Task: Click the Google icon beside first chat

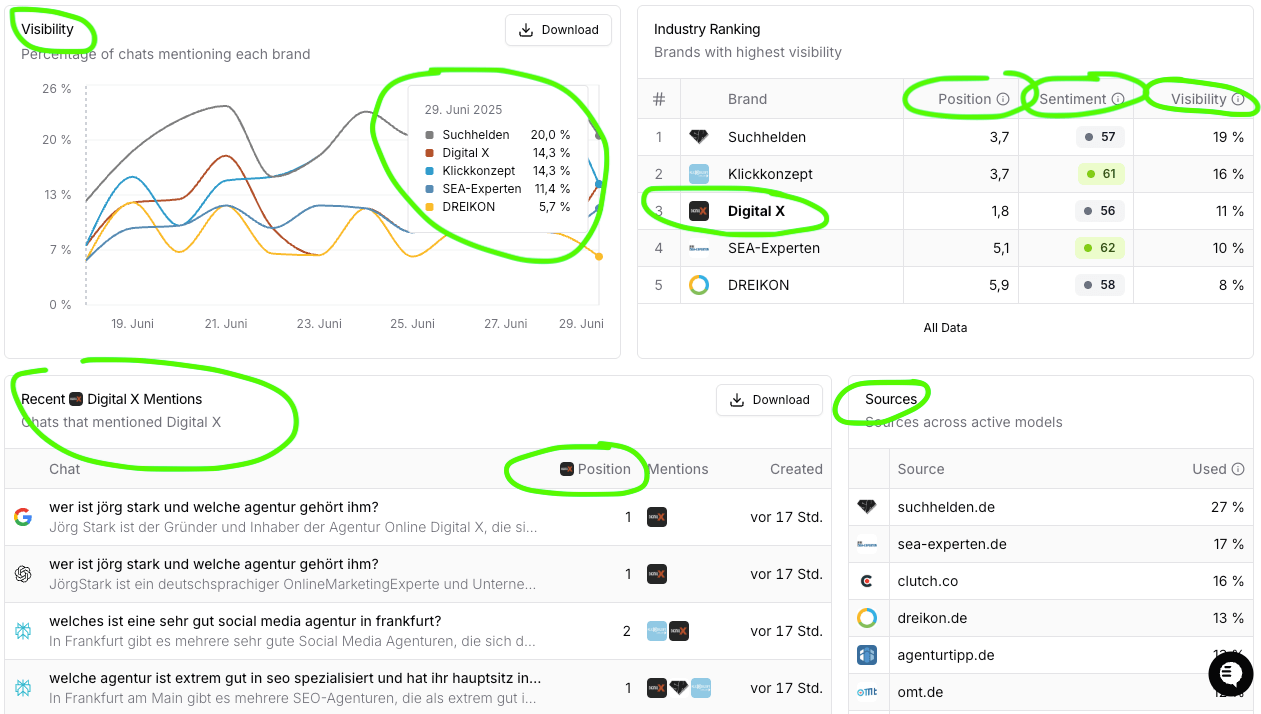Action: click(23, 517)
